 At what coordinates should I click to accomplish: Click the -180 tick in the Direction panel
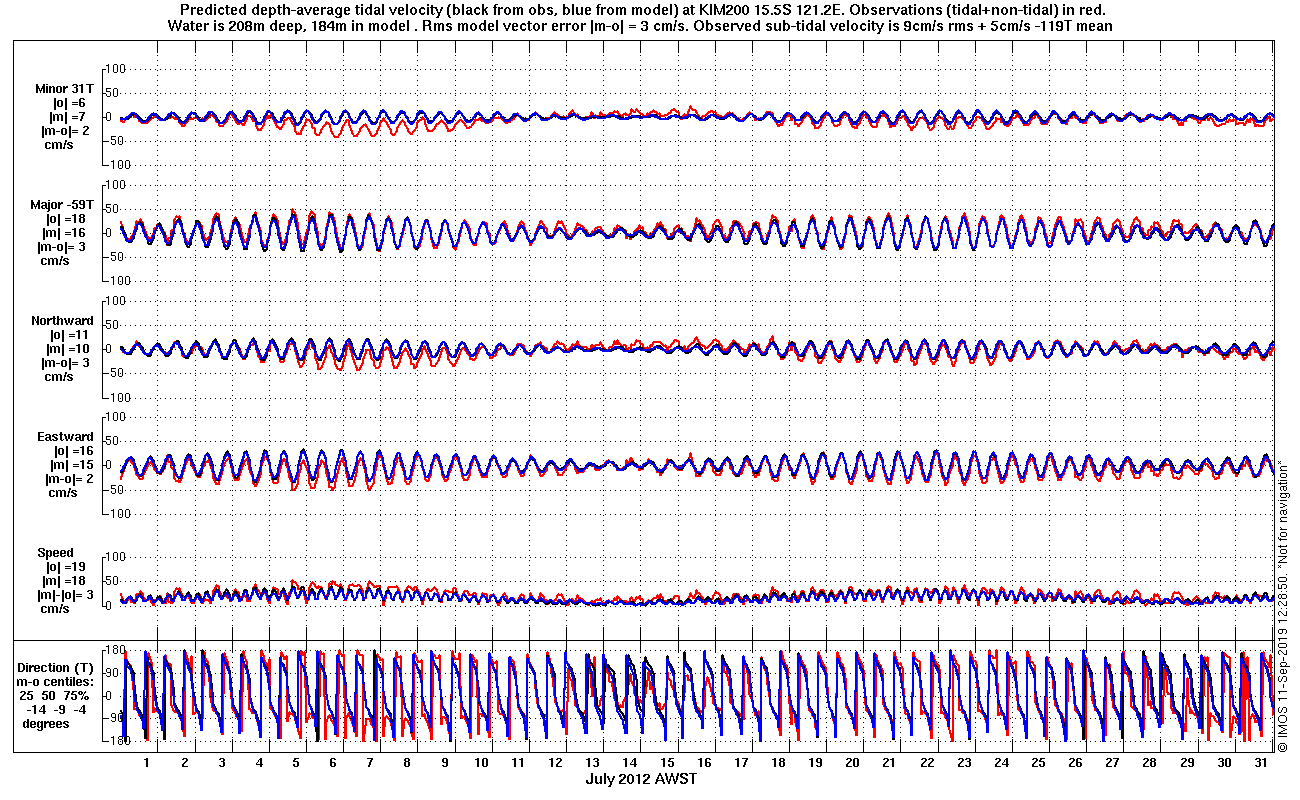pos(118,741)
